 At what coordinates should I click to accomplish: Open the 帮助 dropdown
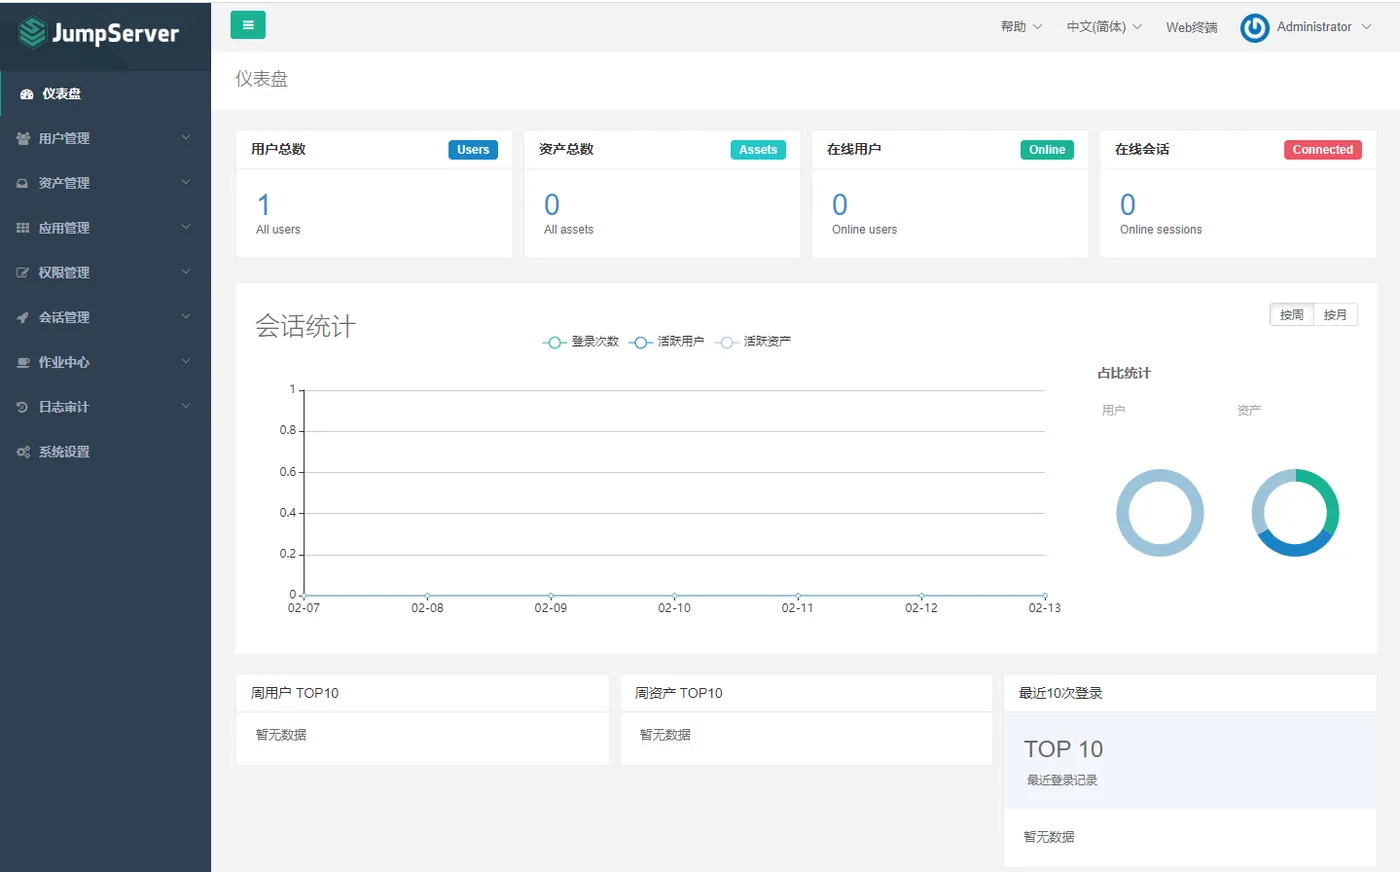click(x=1021, y=27)
